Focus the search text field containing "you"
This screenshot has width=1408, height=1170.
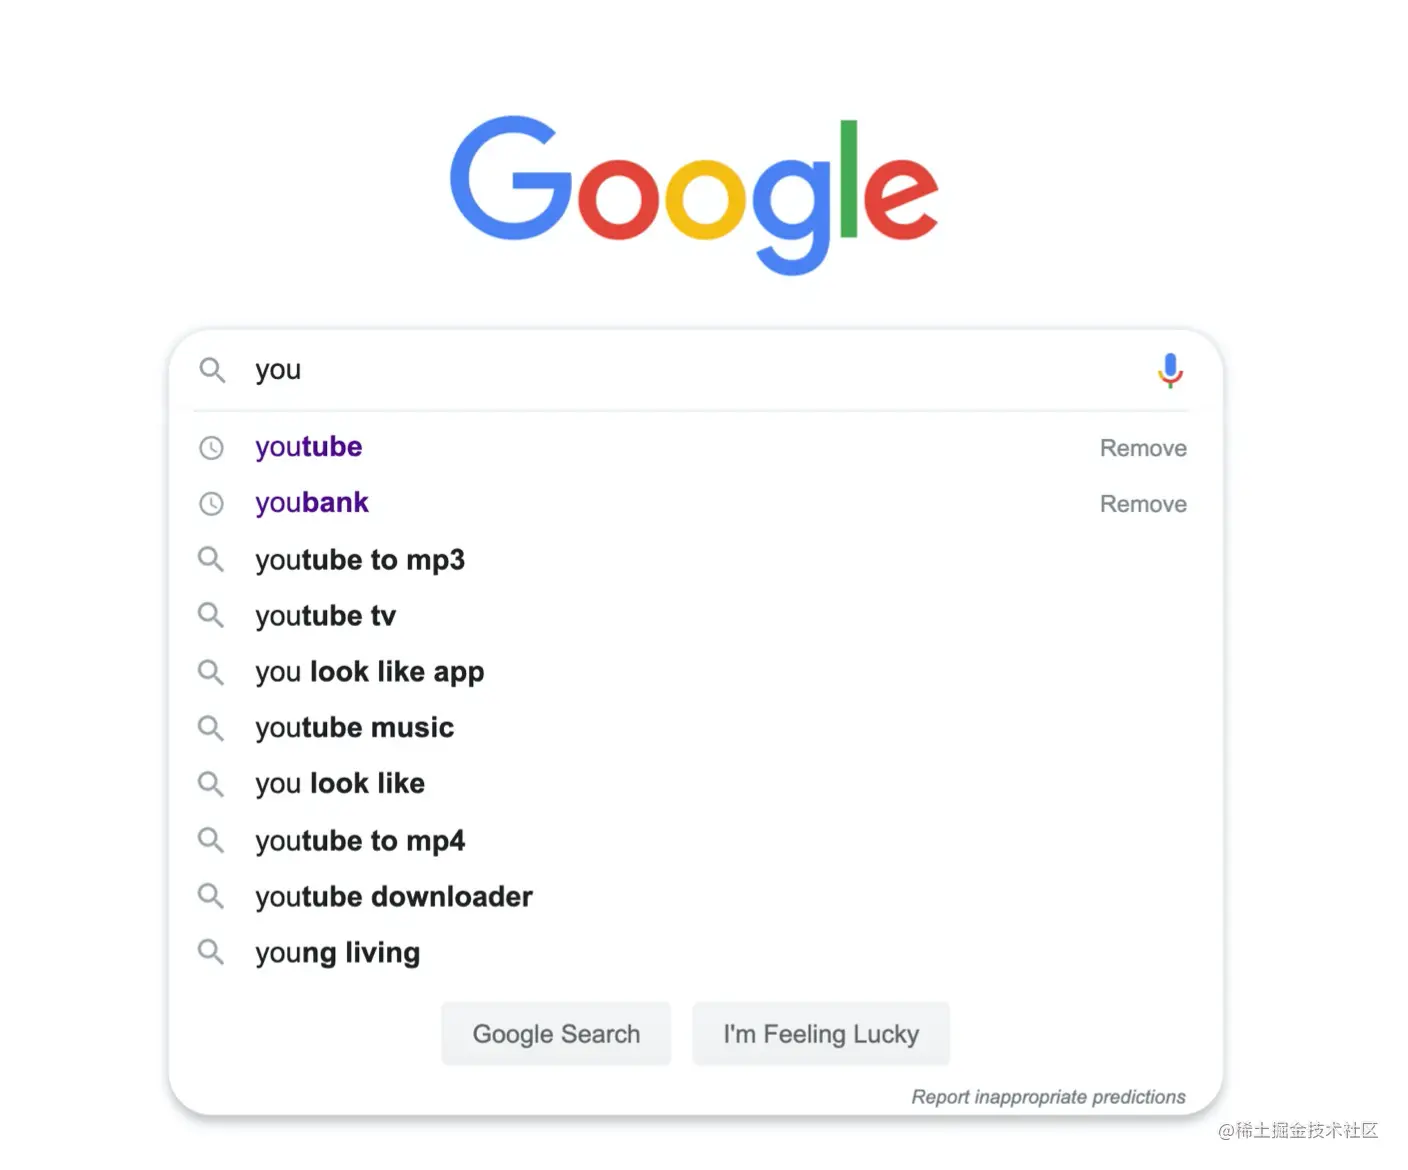[690, 370]
